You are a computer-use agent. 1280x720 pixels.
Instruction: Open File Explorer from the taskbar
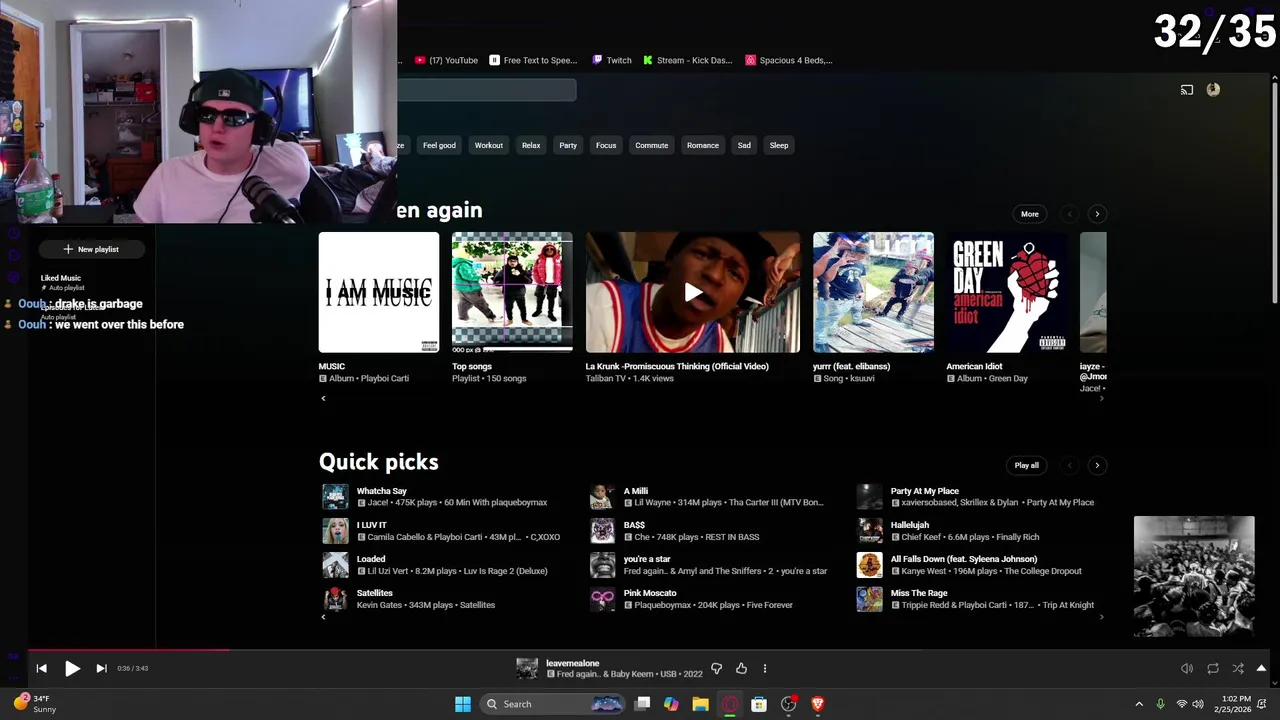tap(700, 704)
